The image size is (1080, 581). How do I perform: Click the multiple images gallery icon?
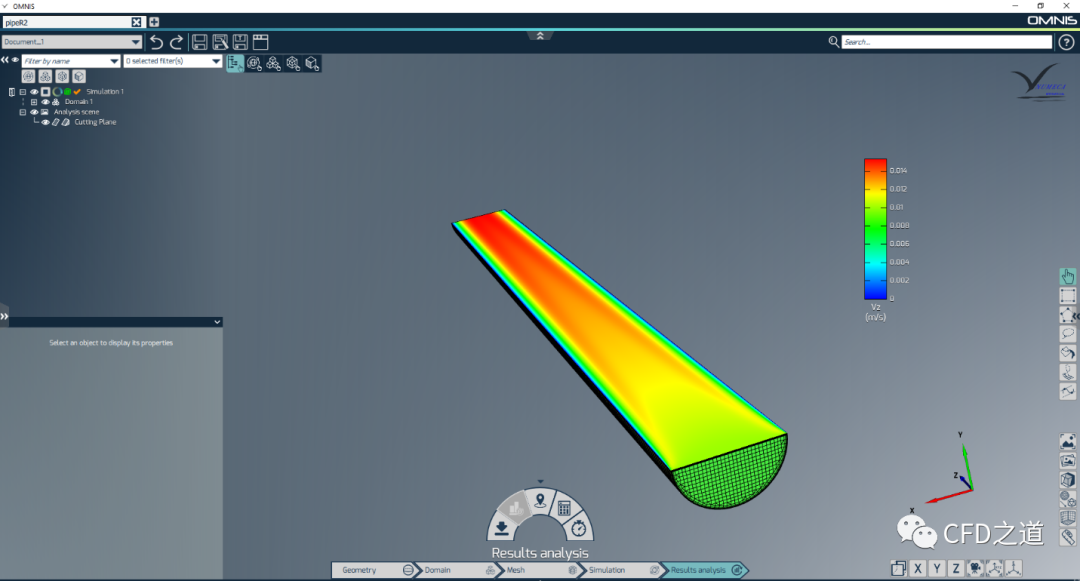click(1068, 461)
